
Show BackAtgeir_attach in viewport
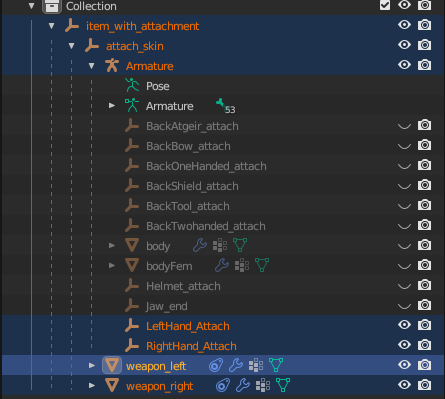coord(404,126)
